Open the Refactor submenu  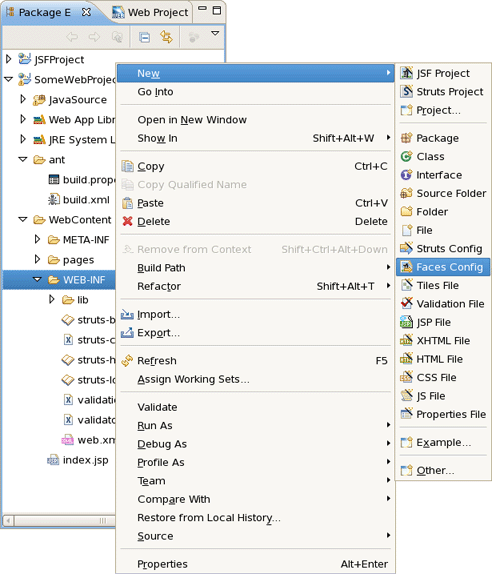coord(256,286)
